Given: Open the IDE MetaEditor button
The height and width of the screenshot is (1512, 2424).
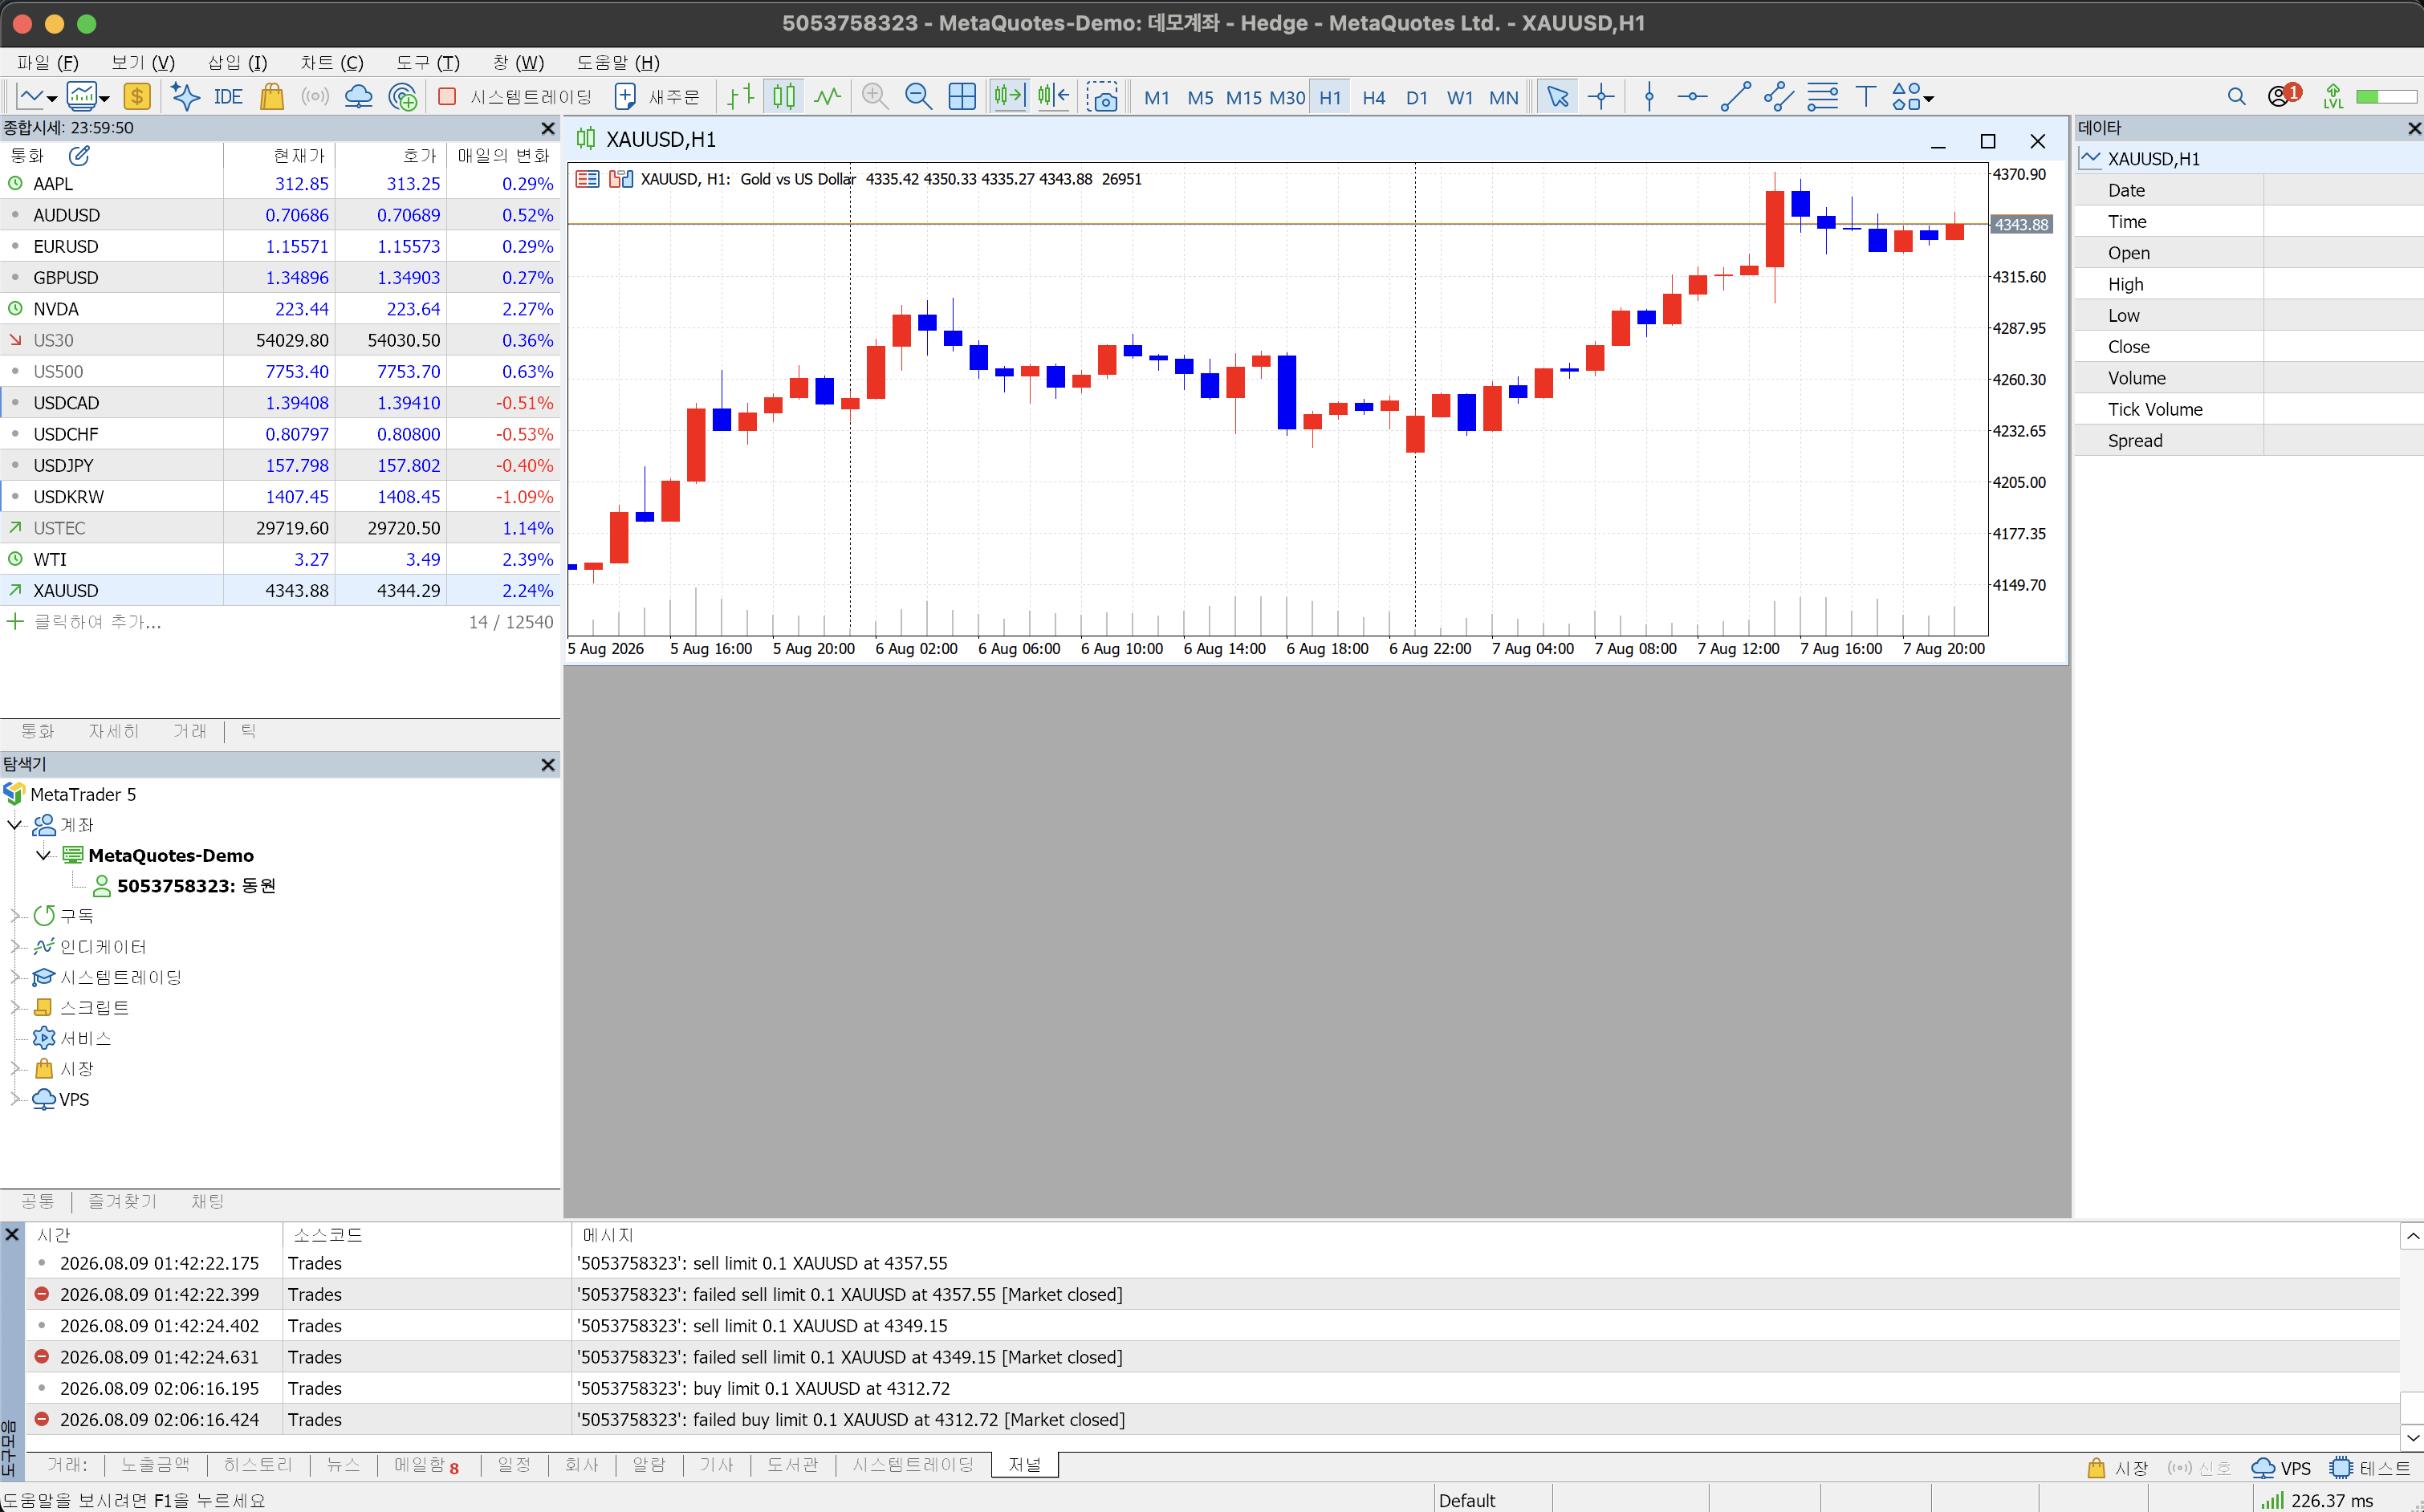Looking at the screenshot, I should 228,97.
